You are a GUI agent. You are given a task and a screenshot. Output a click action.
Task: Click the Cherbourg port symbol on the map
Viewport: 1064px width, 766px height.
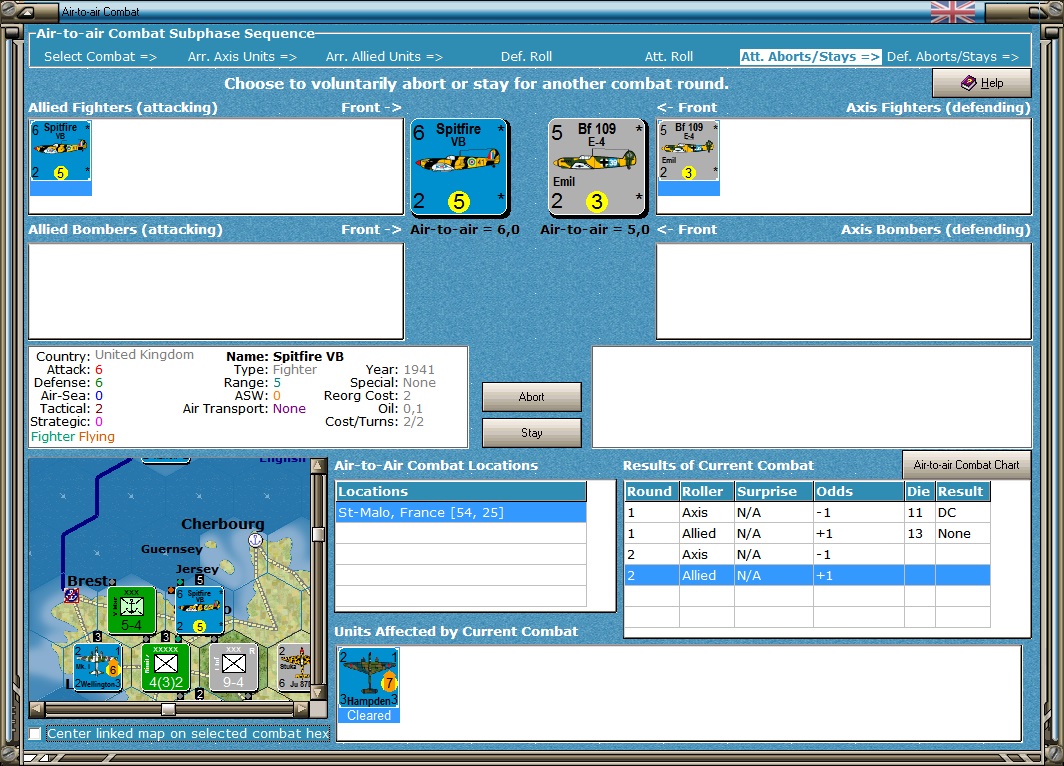[x=255, y=540]
